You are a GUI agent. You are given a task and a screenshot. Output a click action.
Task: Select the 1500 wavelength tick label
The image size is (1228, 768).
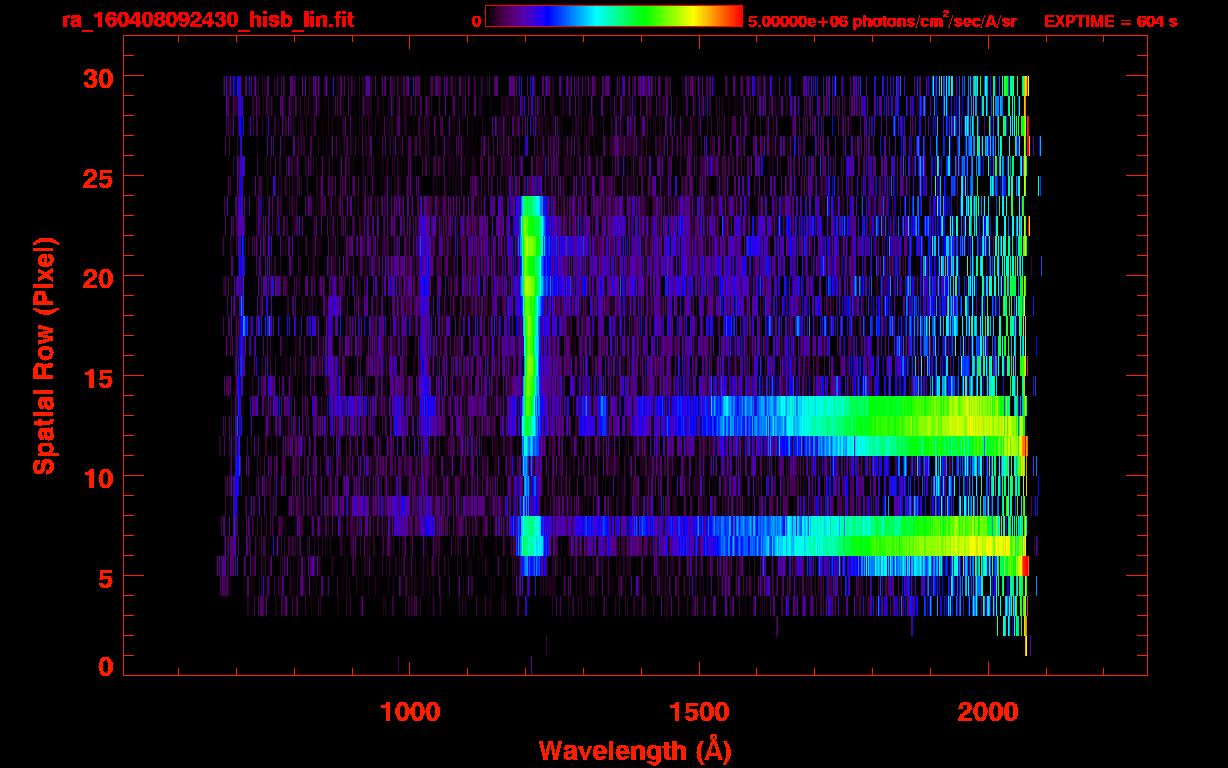click(x=698, y=712)
